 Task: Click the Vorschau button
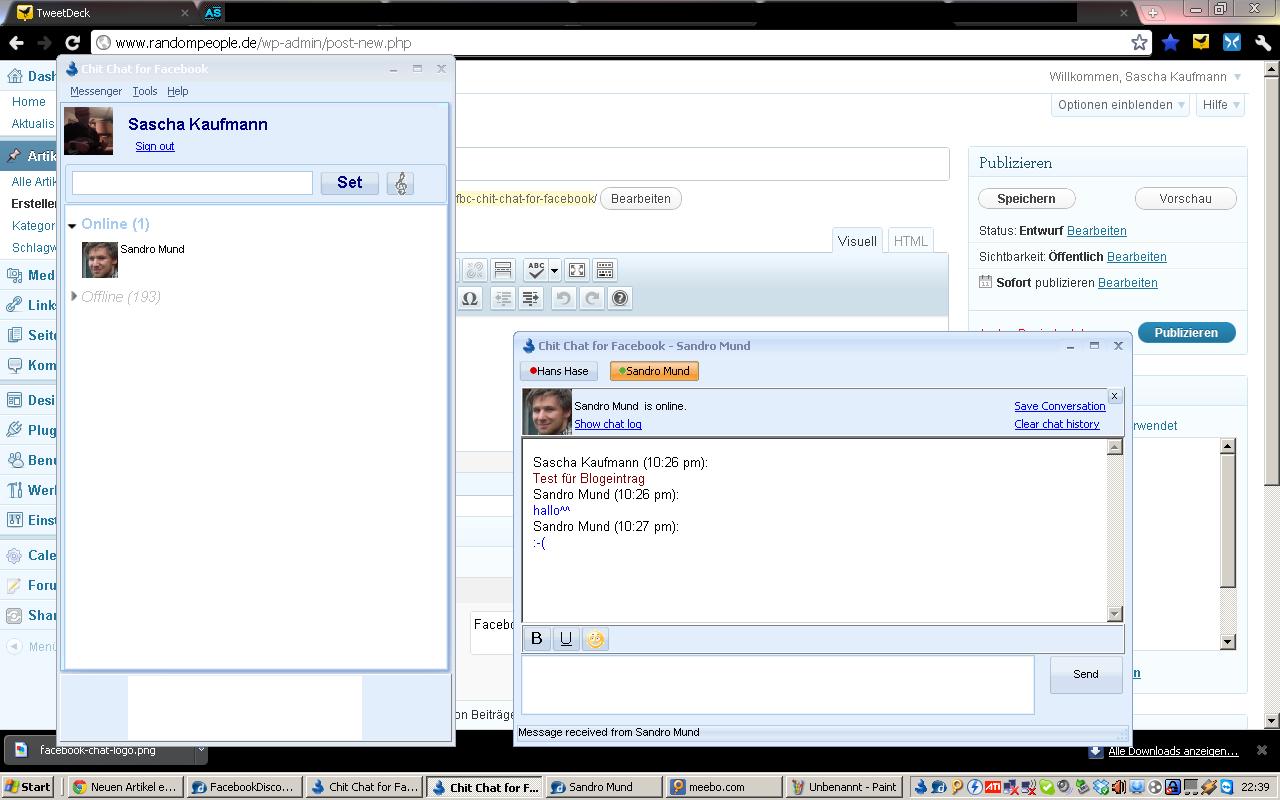point(1185,199)
